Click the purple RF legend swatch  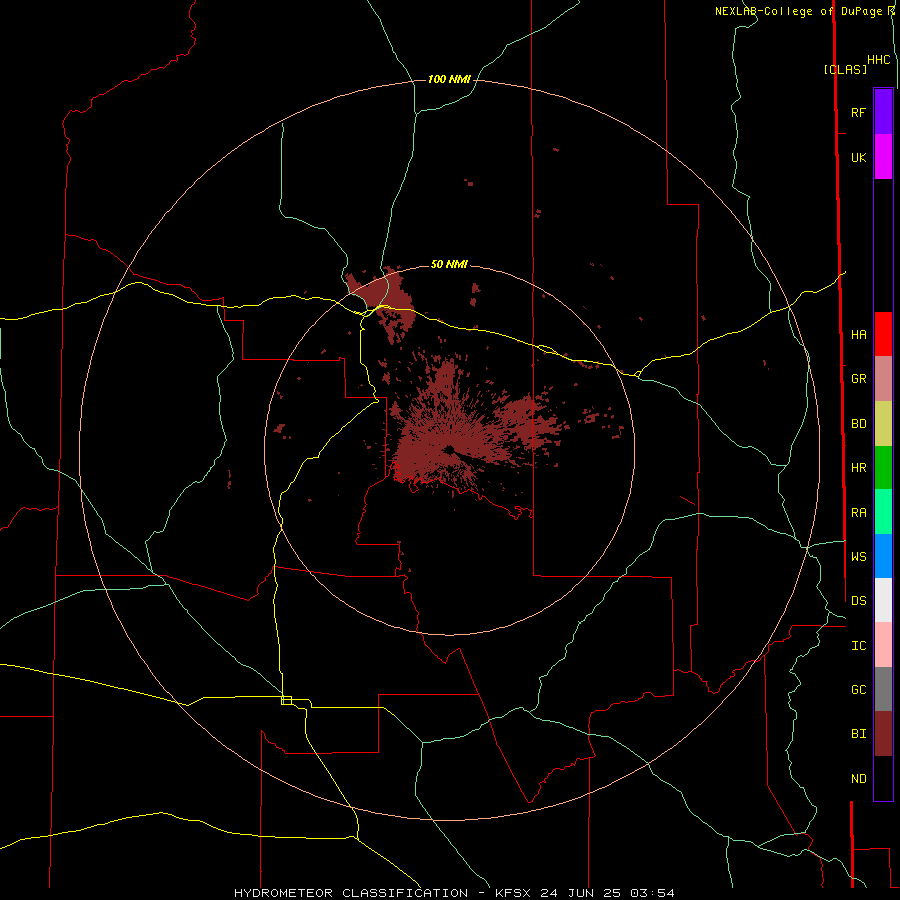click(883, 112)
